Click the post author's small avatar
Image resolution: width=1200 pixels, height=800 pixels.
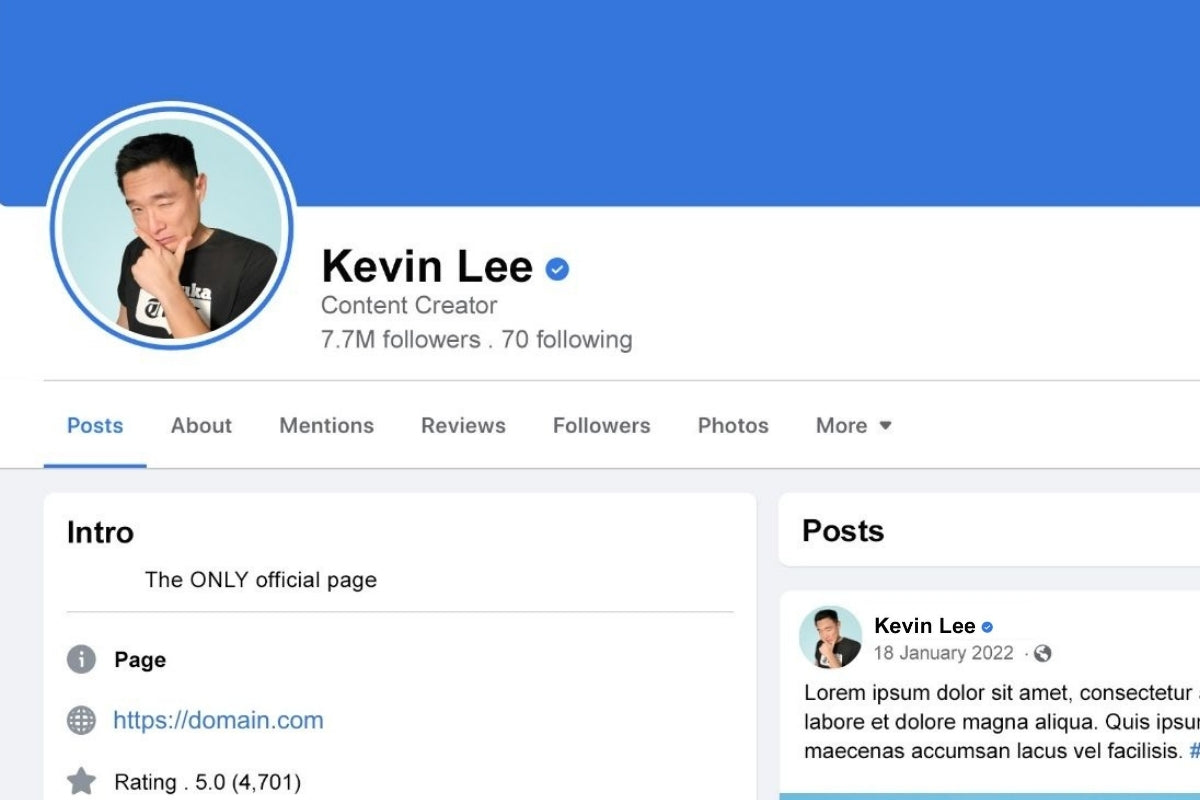830,637
